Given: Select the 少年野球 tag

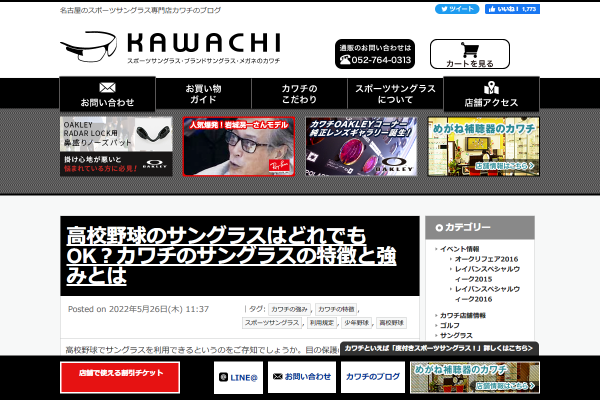Looking at the screenshot, I should pyautogui.click(x=357, y=323).
